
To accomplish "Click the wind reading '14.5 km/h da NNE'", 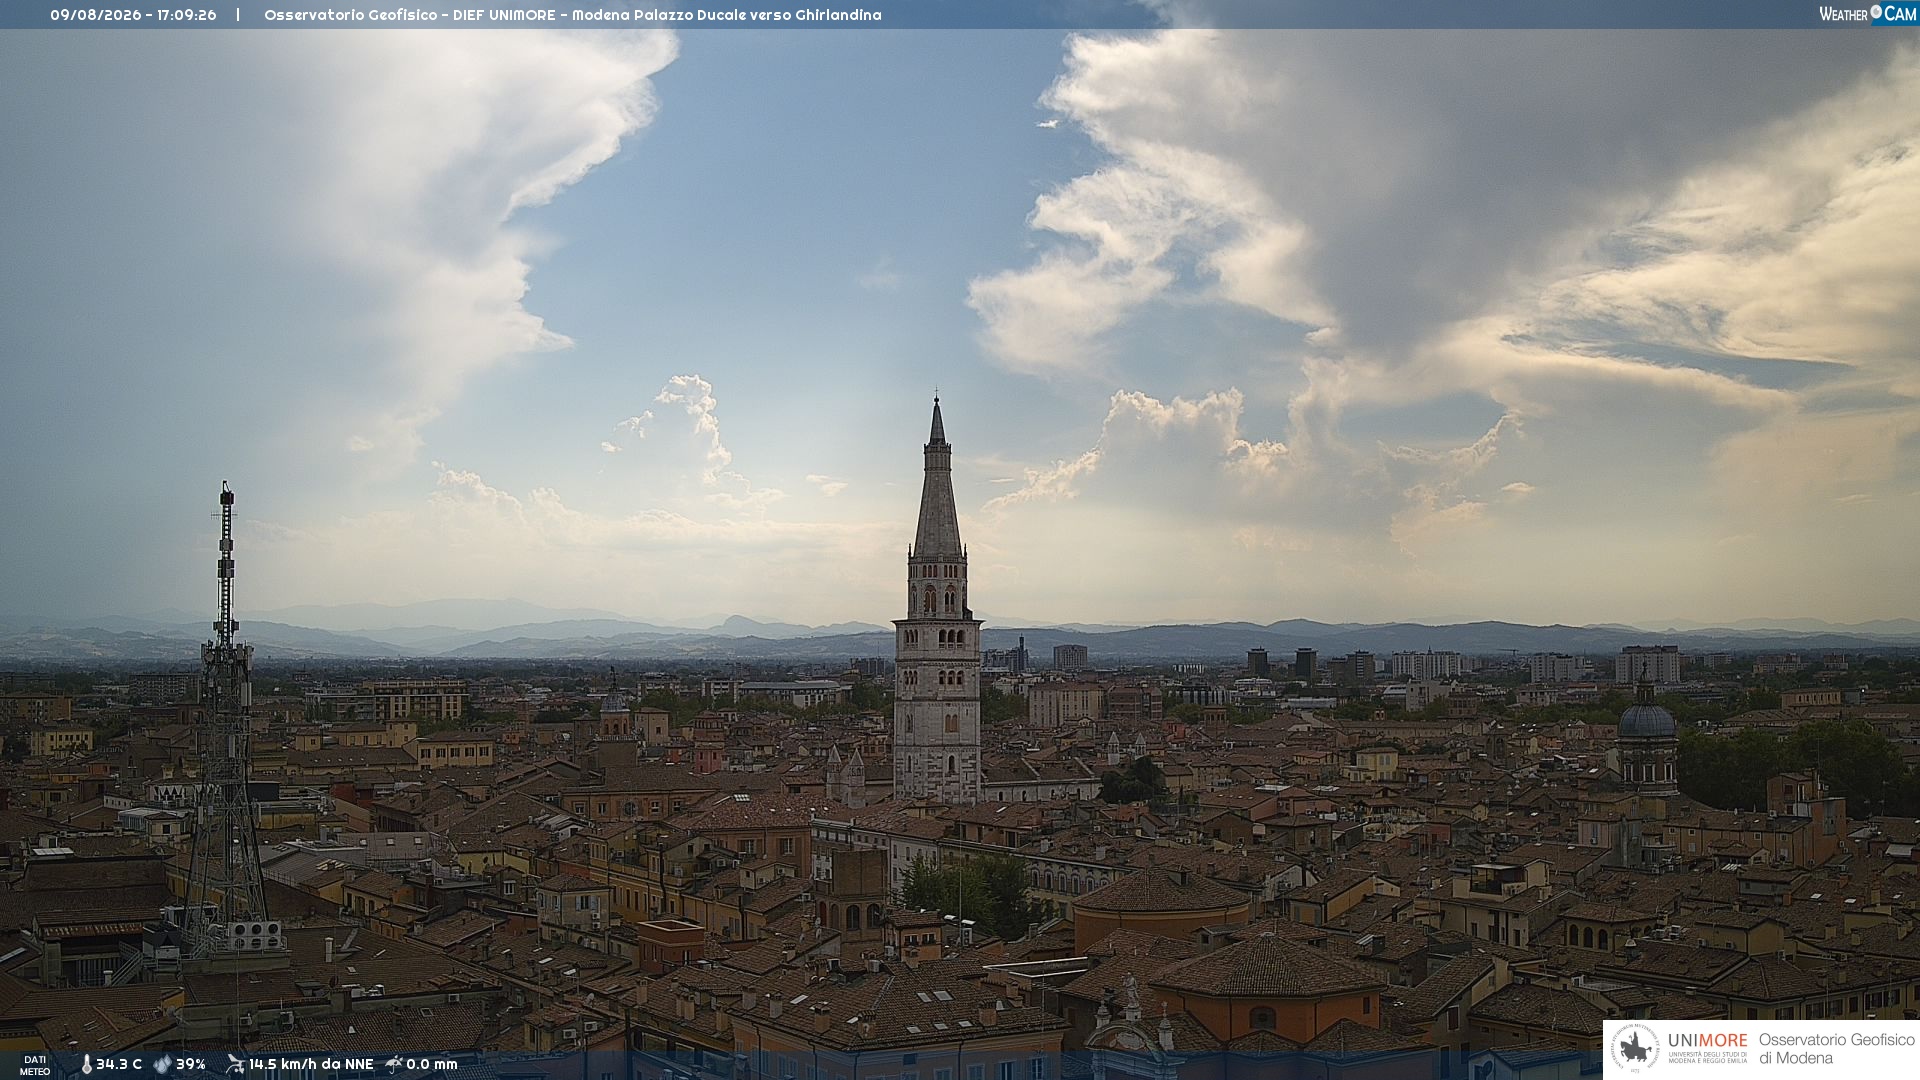I will tap(311, 1064).
